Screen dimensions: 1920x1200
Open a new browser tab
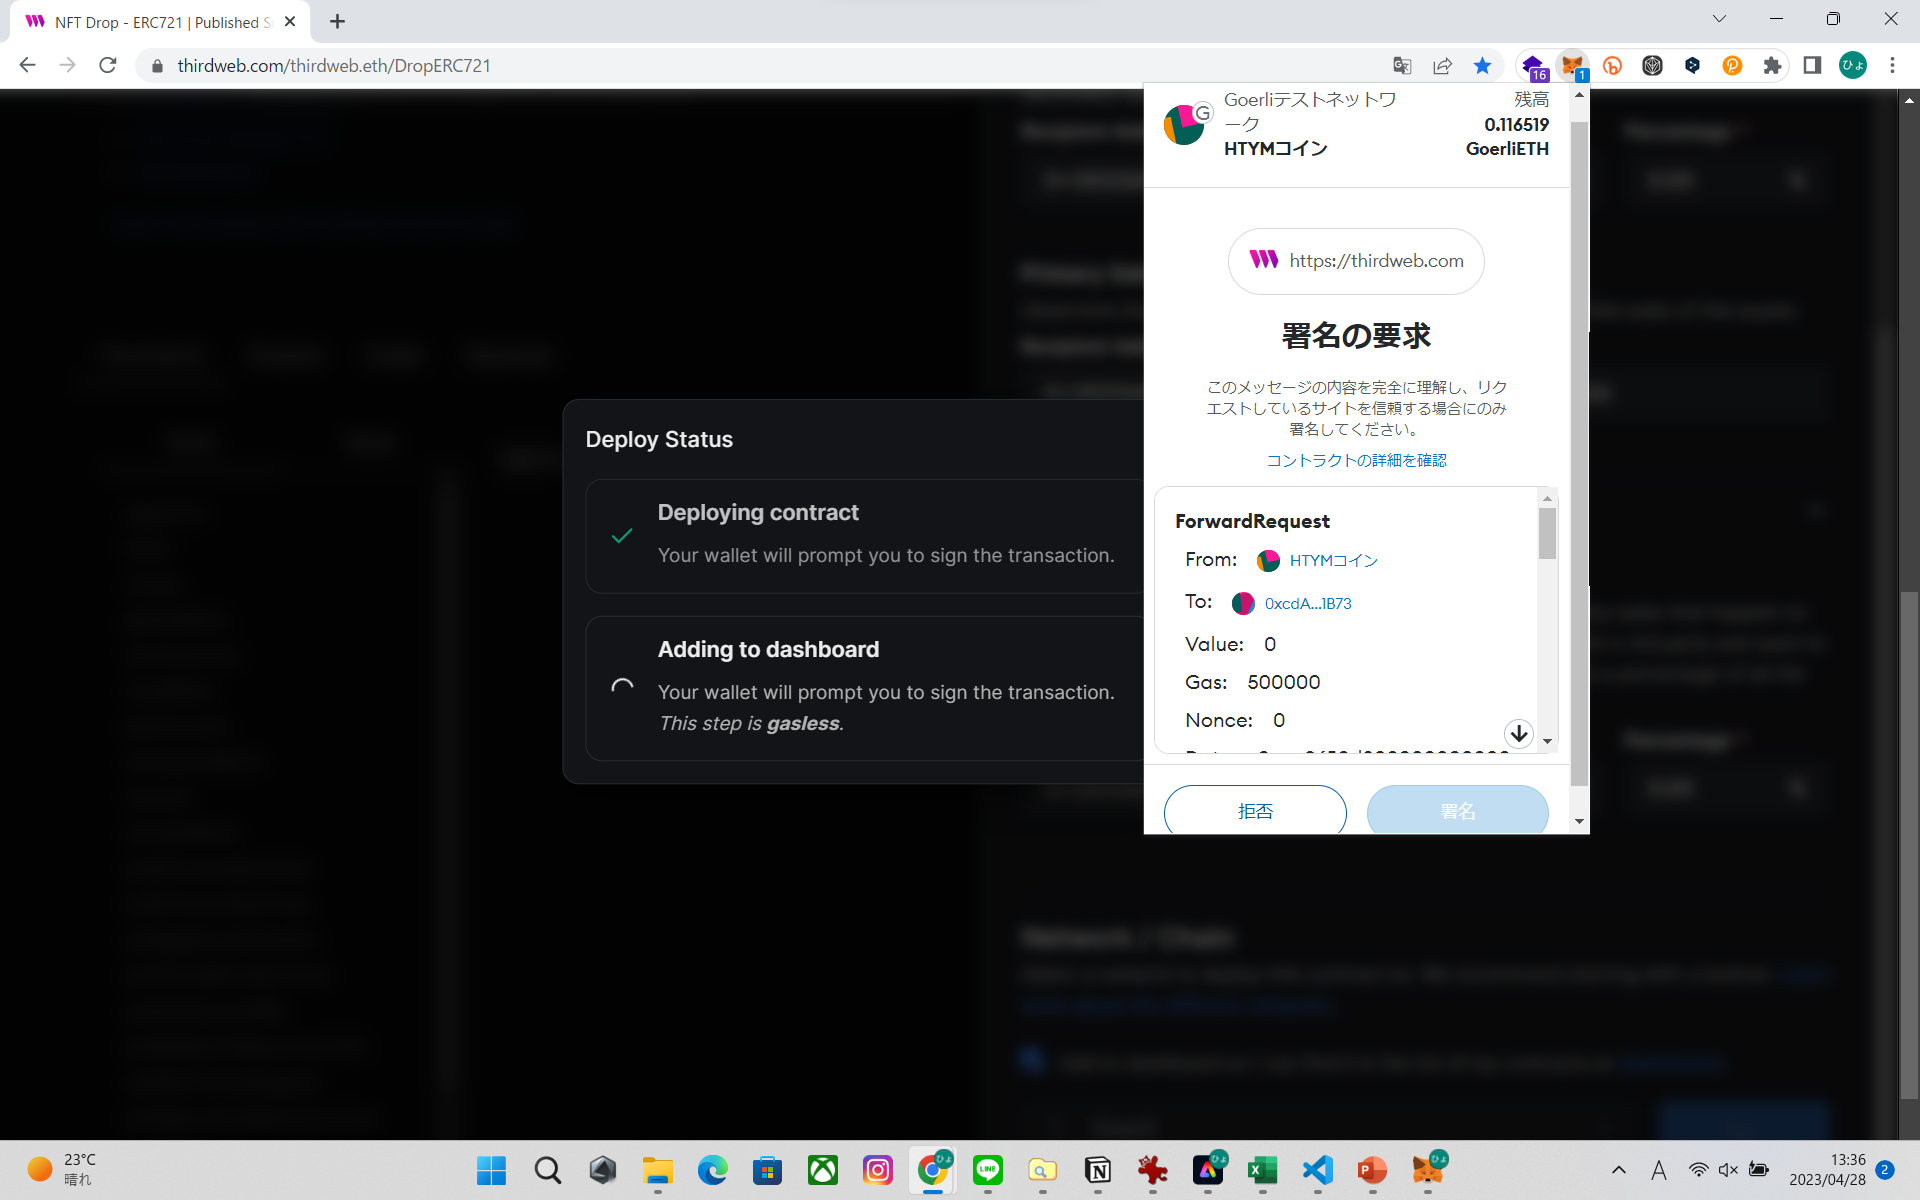(337, 22)
